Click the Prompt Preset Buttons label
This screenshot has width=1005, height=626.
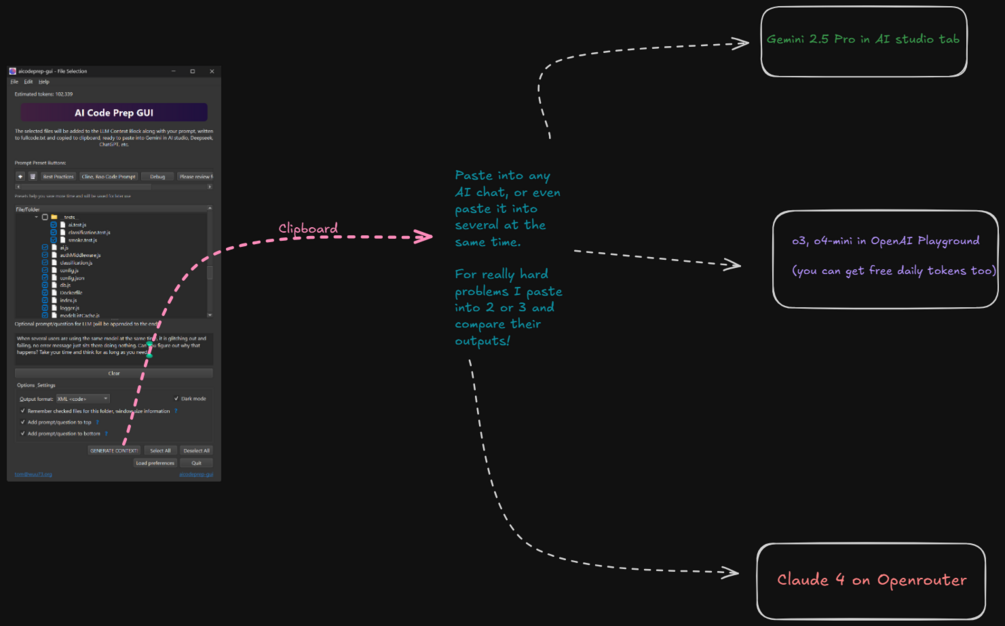click(40, 163)
